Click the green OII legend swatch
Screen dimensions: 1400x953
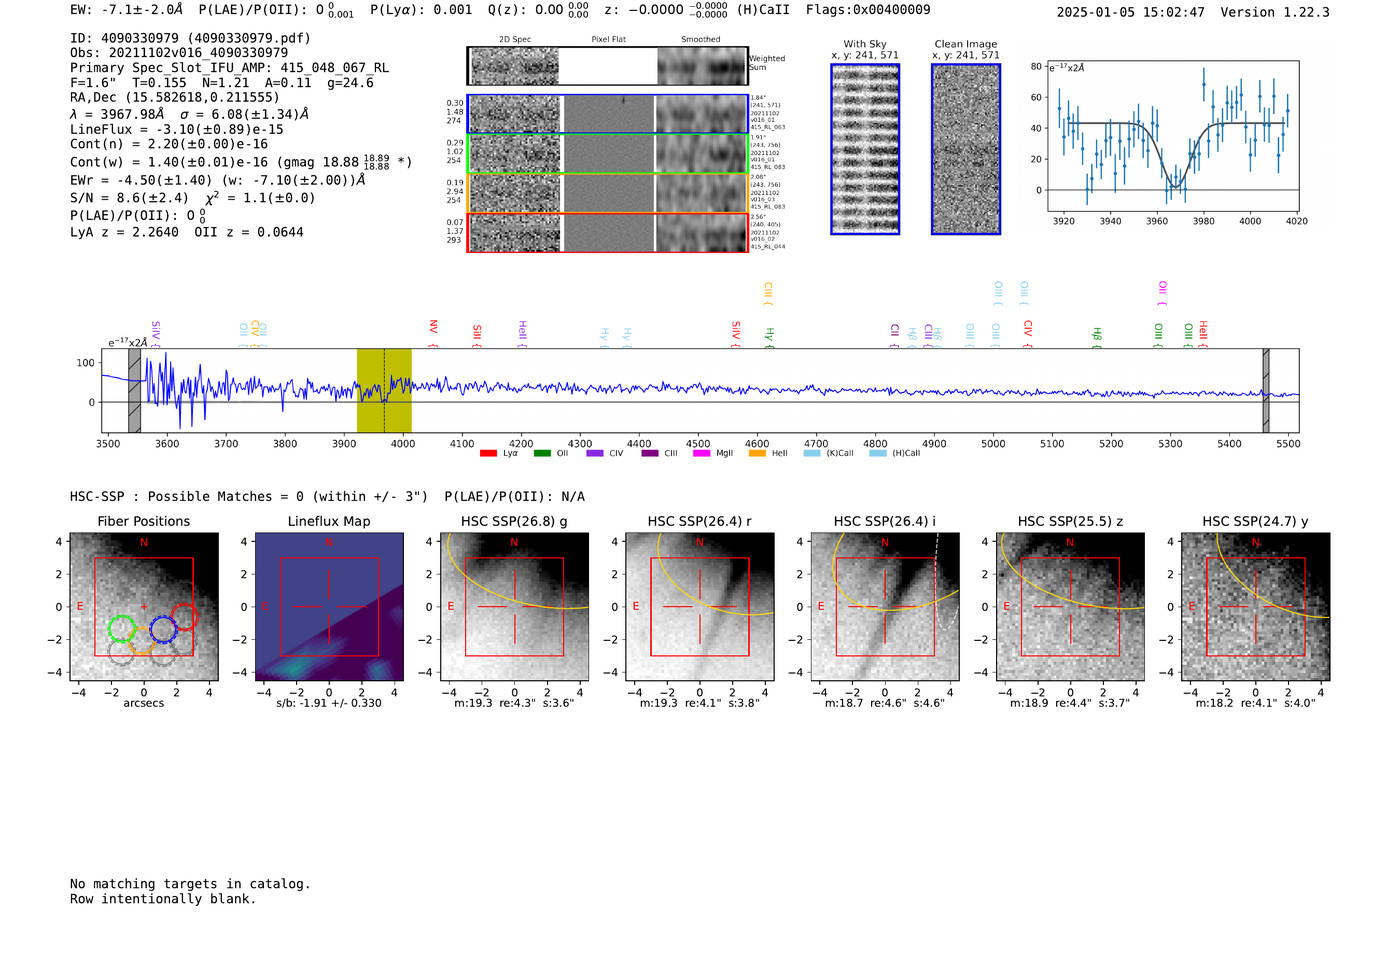tap(542, 453)
